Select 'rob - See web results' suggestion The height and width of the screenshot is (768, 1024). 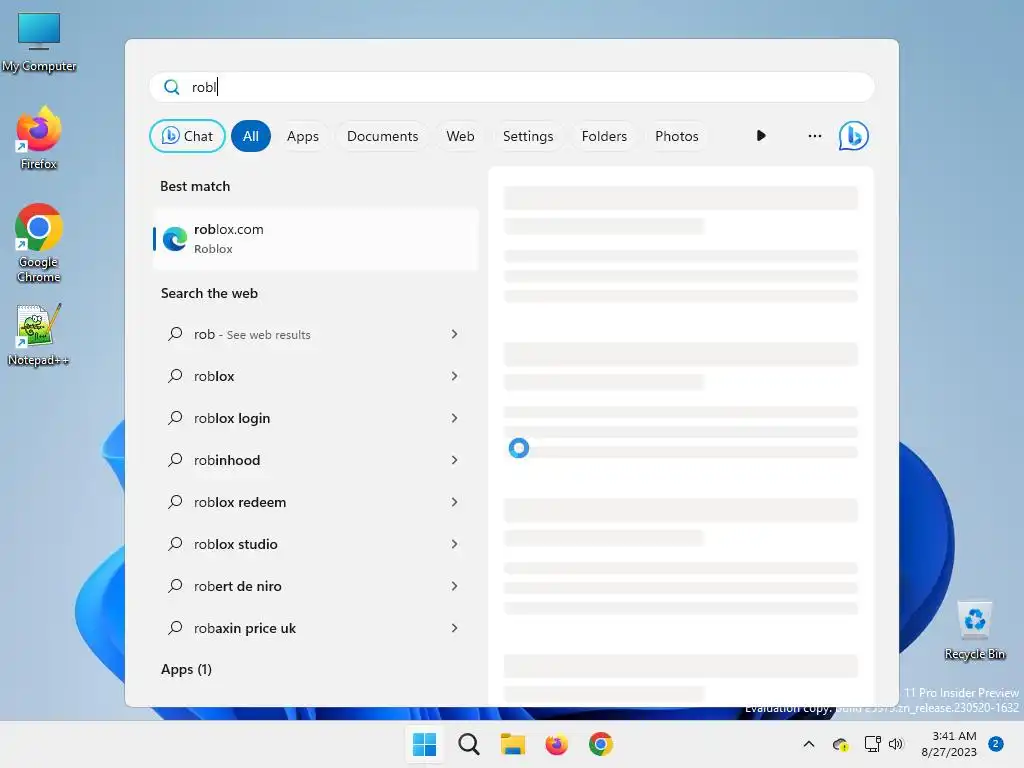(315, 334)
